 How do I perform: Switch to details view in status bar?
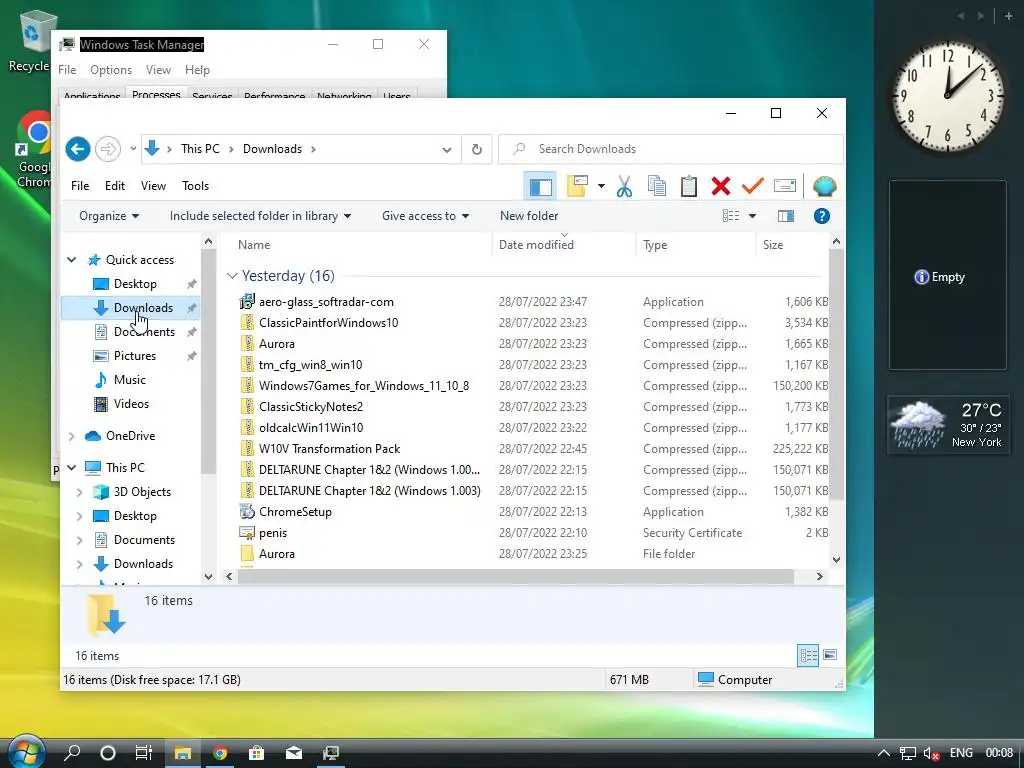click(x=808, y=655)
